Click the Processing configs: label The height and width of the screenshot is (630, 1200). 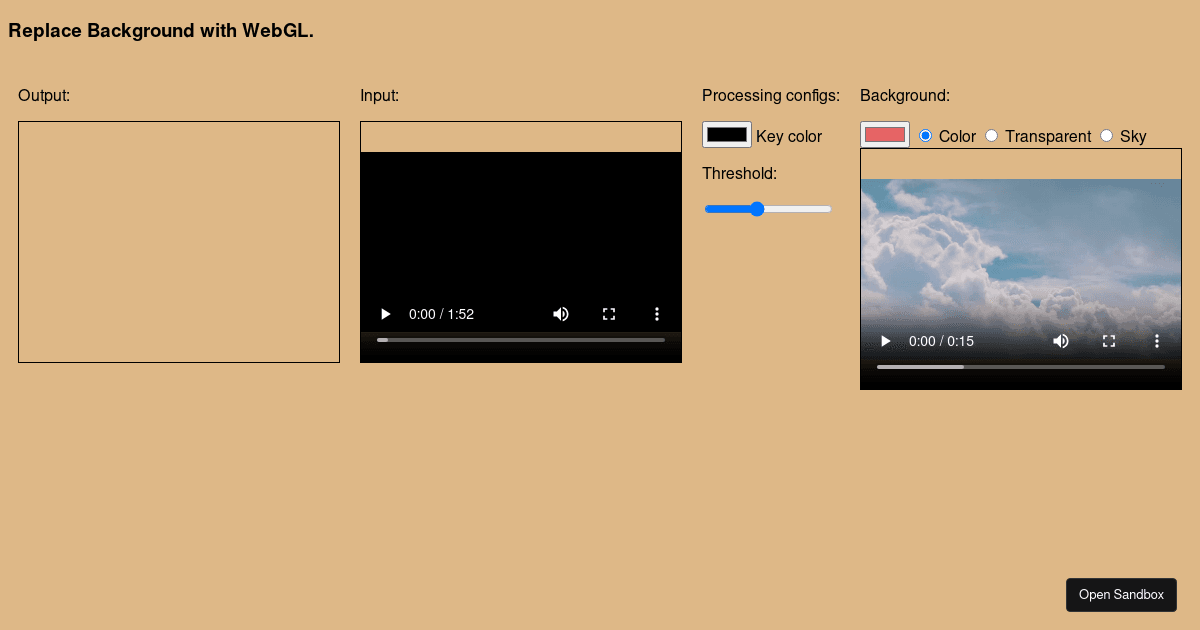771,95
